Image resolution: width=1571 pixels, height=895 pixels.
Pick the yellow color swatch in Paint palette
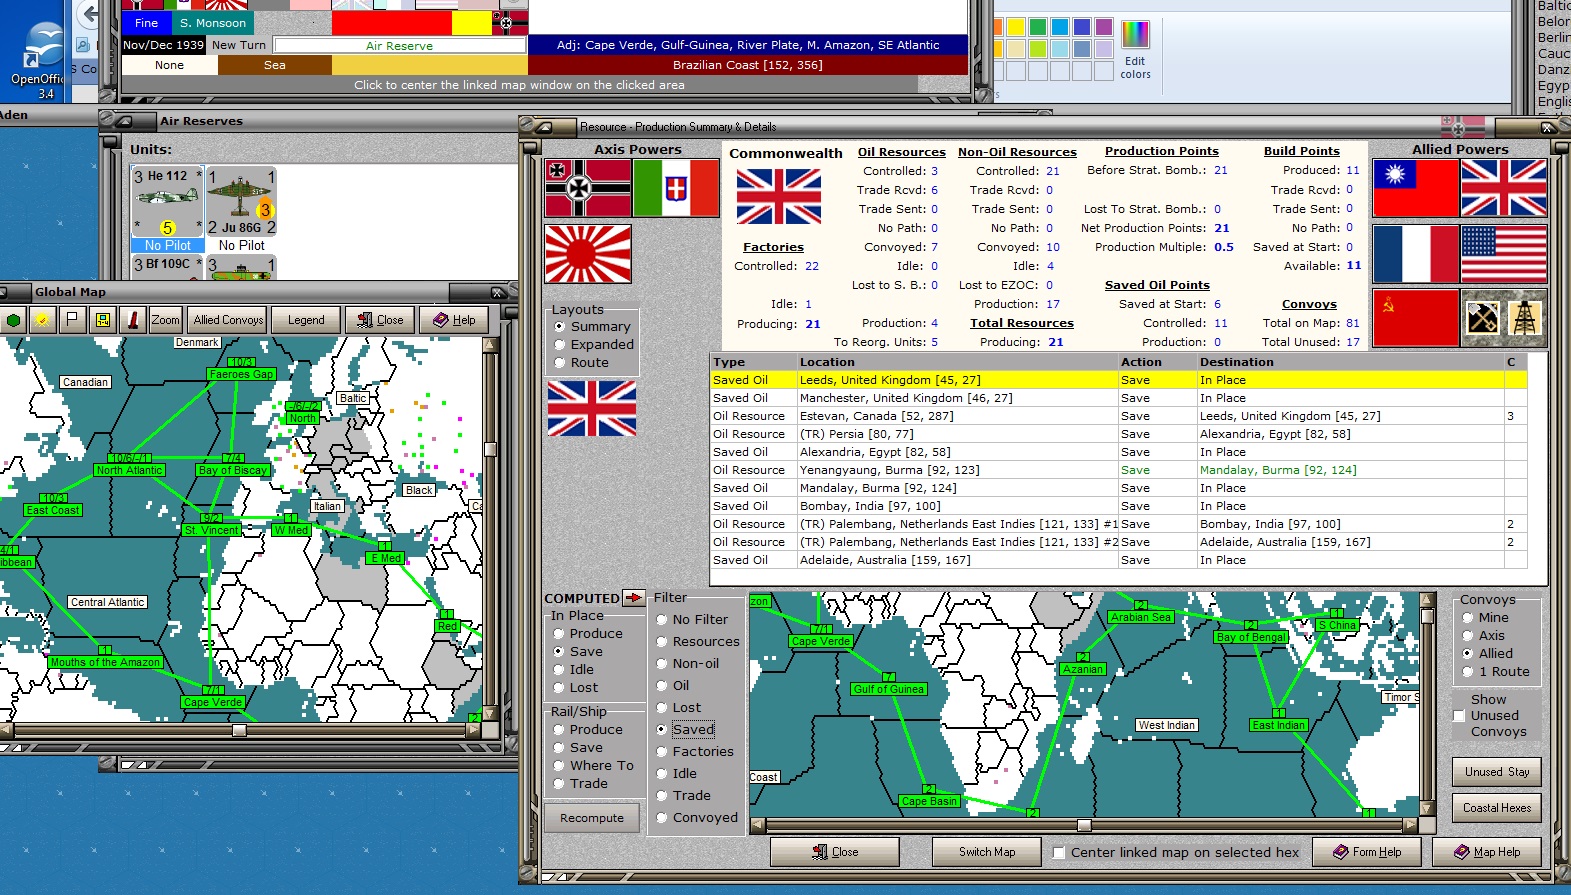(1016, 27)
